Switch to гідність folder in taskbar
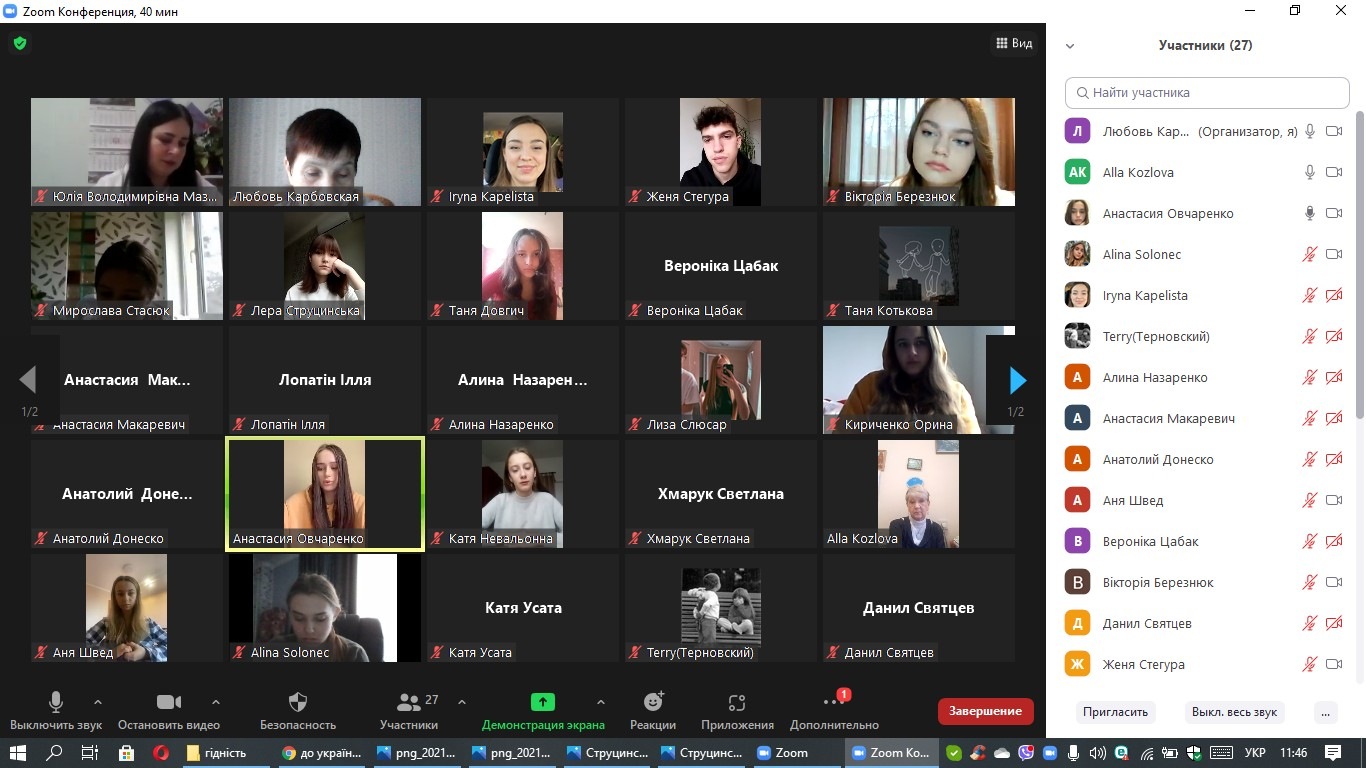This screenshot has width=1366, height=768. (217, 753)
